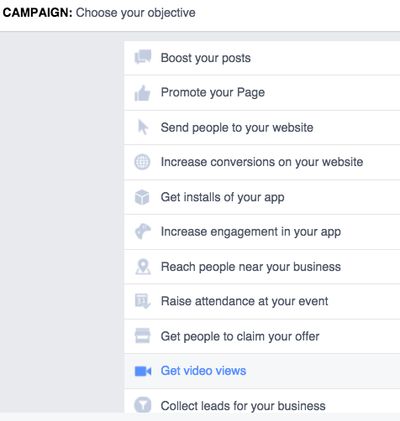Select Send people to your website
This screenshot has width=400, height=421.
(x=262, y=128)
